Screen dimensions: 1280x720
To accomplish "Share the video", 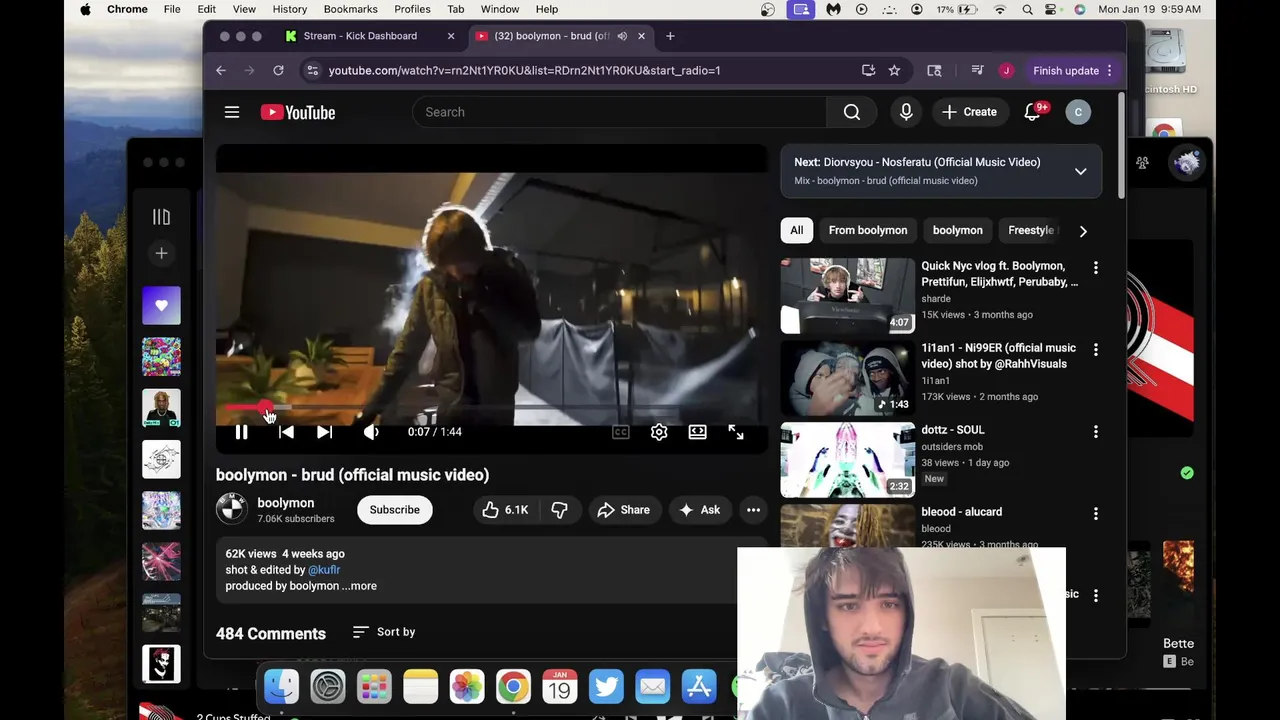I will pos(624,510).
